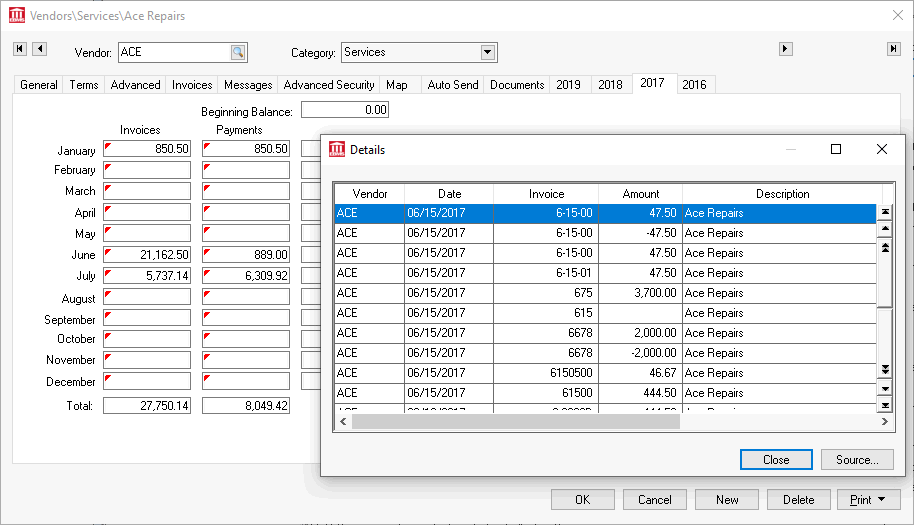Image resolution: width=914 pixels, height=525 pixels.
Task: Open the Documents tab
Action: (x=517, y=85)
